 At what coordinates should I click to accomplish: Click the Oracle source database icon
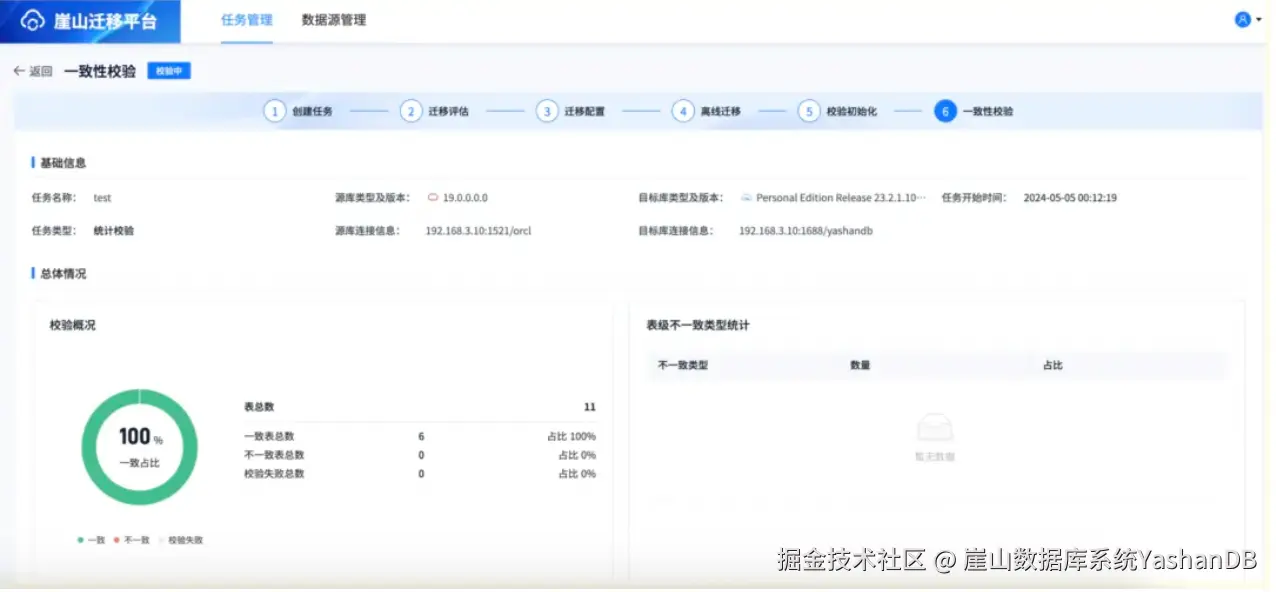click(x=433, y=198)
